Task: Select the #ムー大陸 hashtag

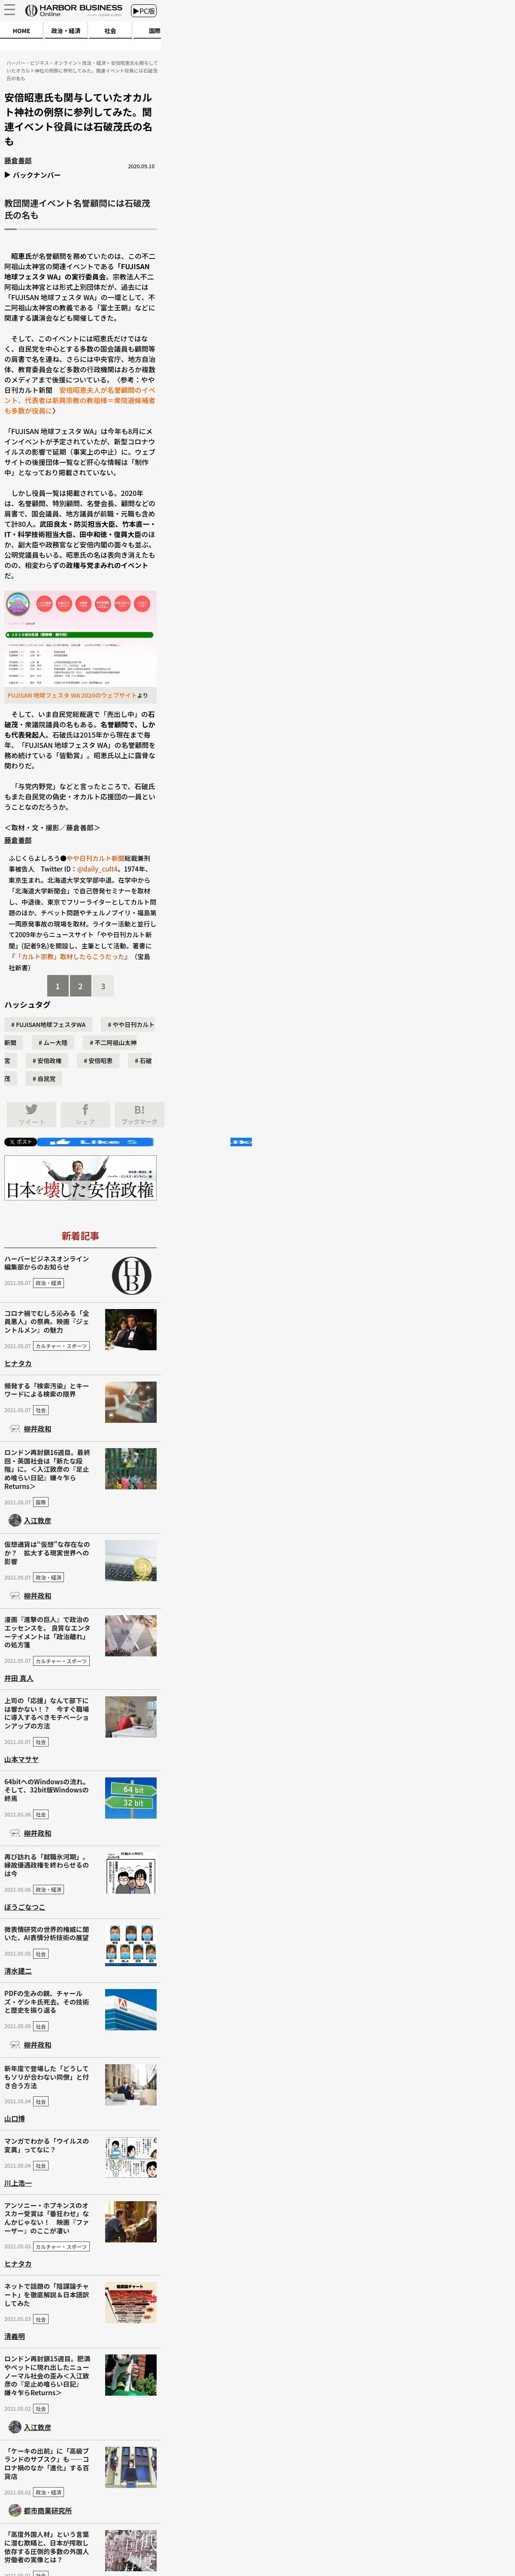Action: coord(53,1043)
